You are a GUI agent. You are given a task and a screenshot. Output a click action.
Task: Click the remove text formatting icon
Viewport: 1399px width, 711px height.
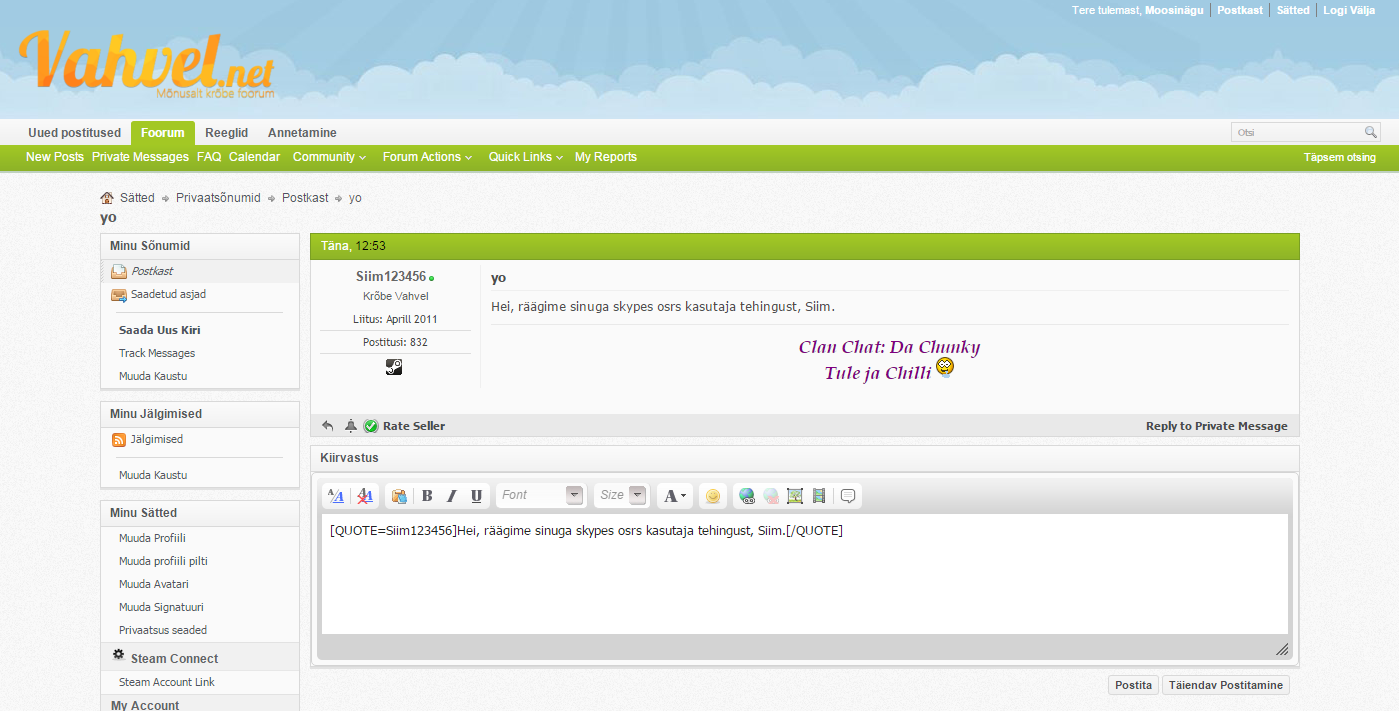click(x=365, y=496)
